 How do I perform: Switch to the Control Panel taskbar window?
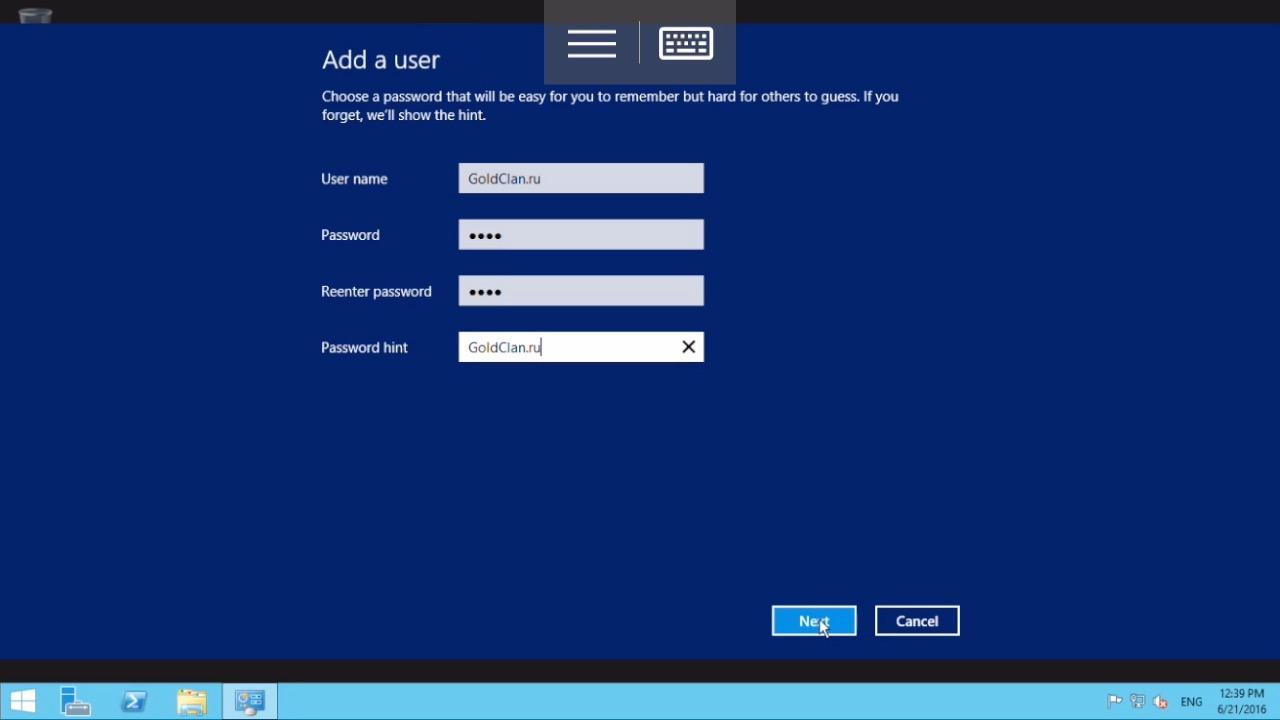pyautogui.click(x=249, y=702)
